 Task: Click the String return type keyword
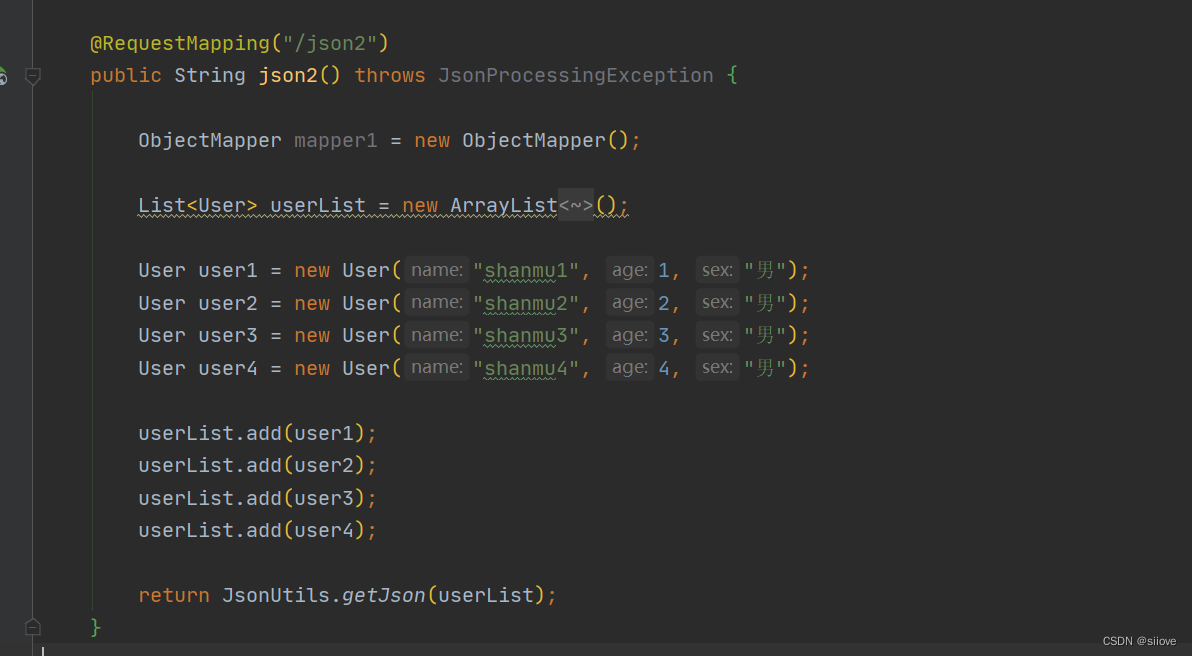209,75
